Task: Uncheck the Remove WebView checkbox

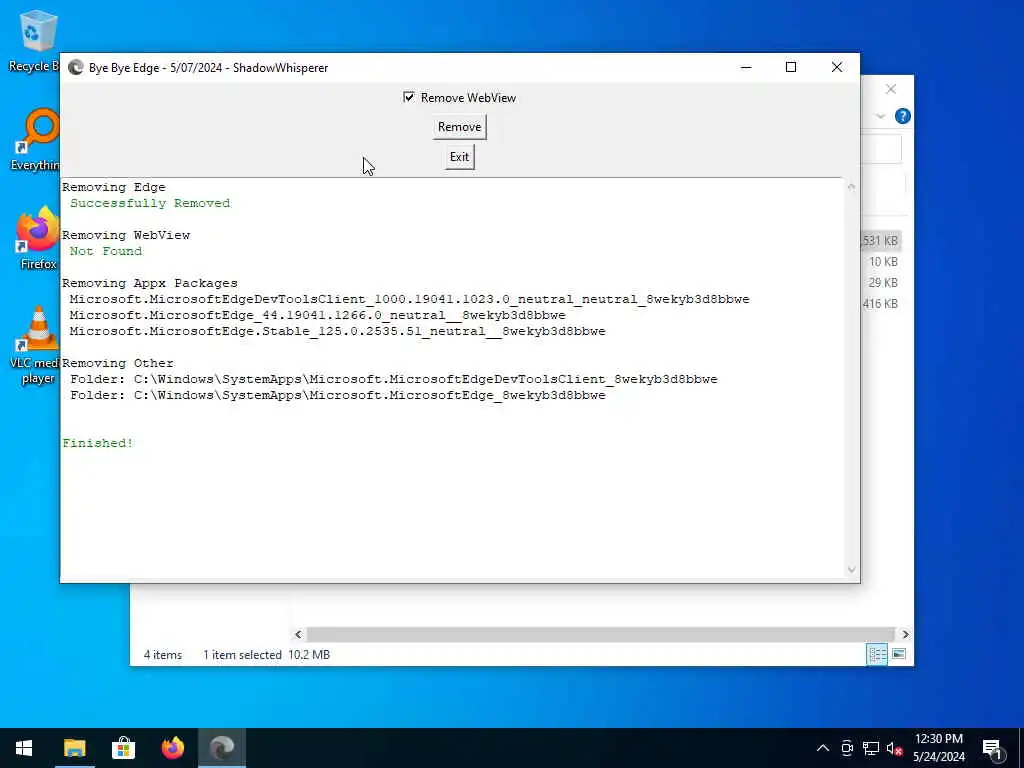Action: 409,97
